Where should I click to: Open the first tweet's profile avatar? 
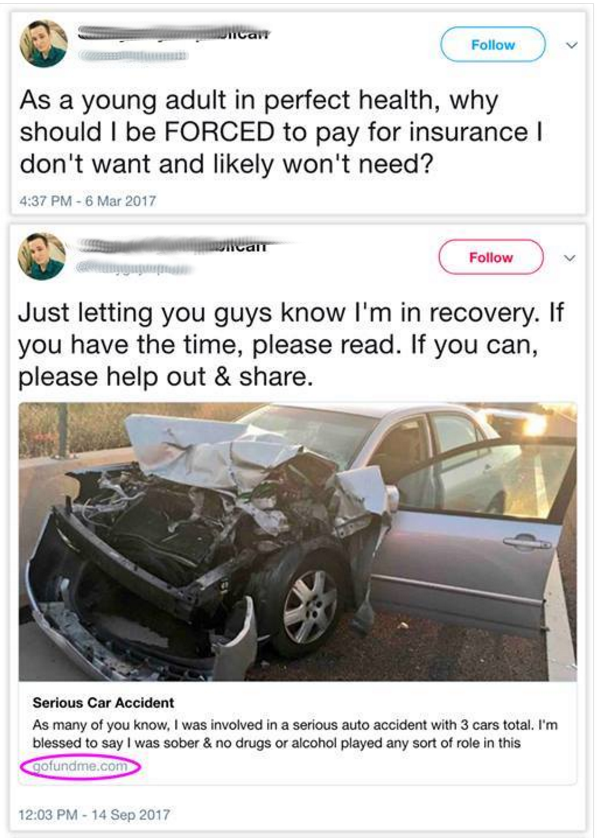point(43,44)
